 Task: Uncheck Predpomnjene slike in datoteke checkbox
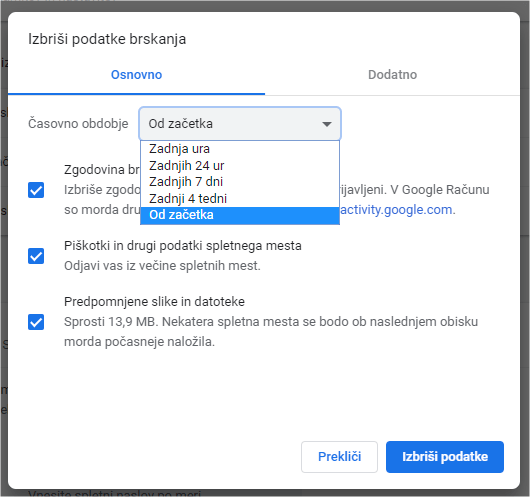click(36, 322)
